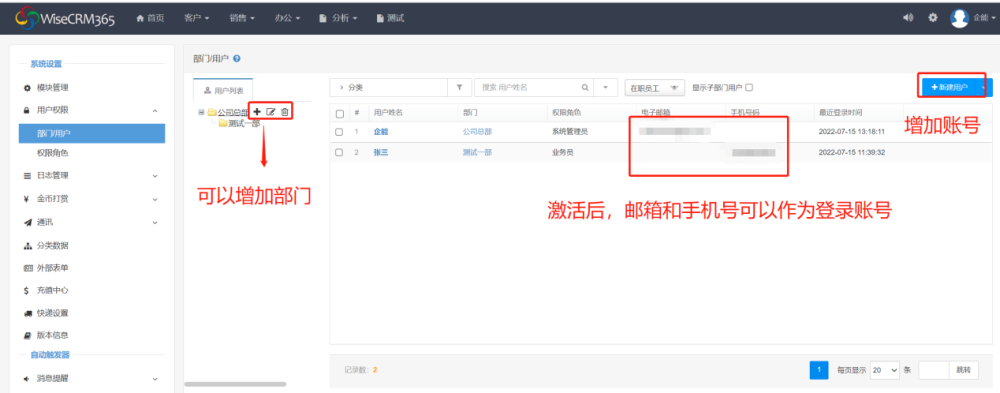Click the 业务员 role cell
The height and width of the screenshot is (393, 1000).
[562, 152]
